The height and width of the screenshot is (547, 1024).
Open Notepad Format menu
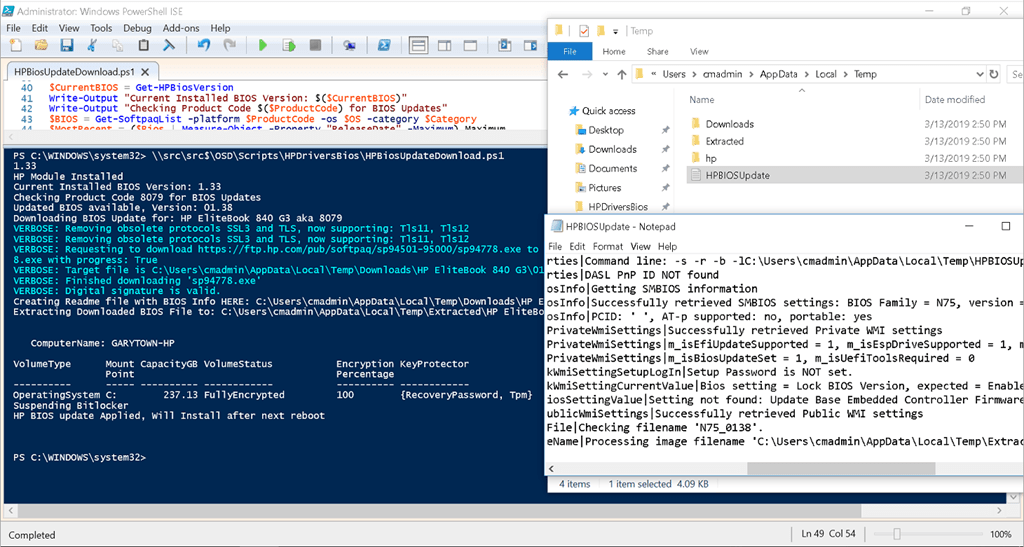607,247
